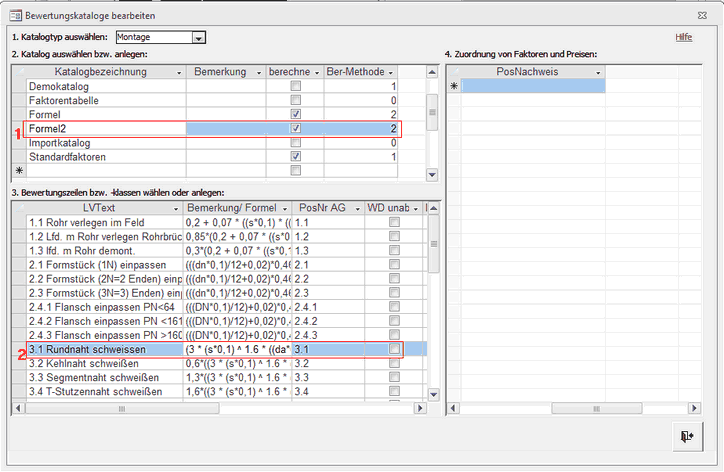
Task: Click the new record asterisk row selector in catalog list
Action: [18, 171]
